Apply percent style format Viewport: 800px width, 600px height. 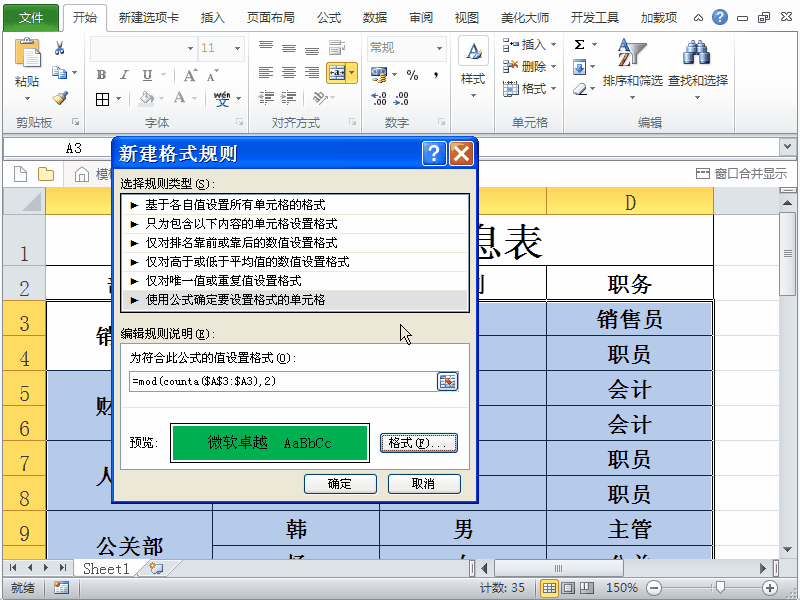click(x=412, y=76)
